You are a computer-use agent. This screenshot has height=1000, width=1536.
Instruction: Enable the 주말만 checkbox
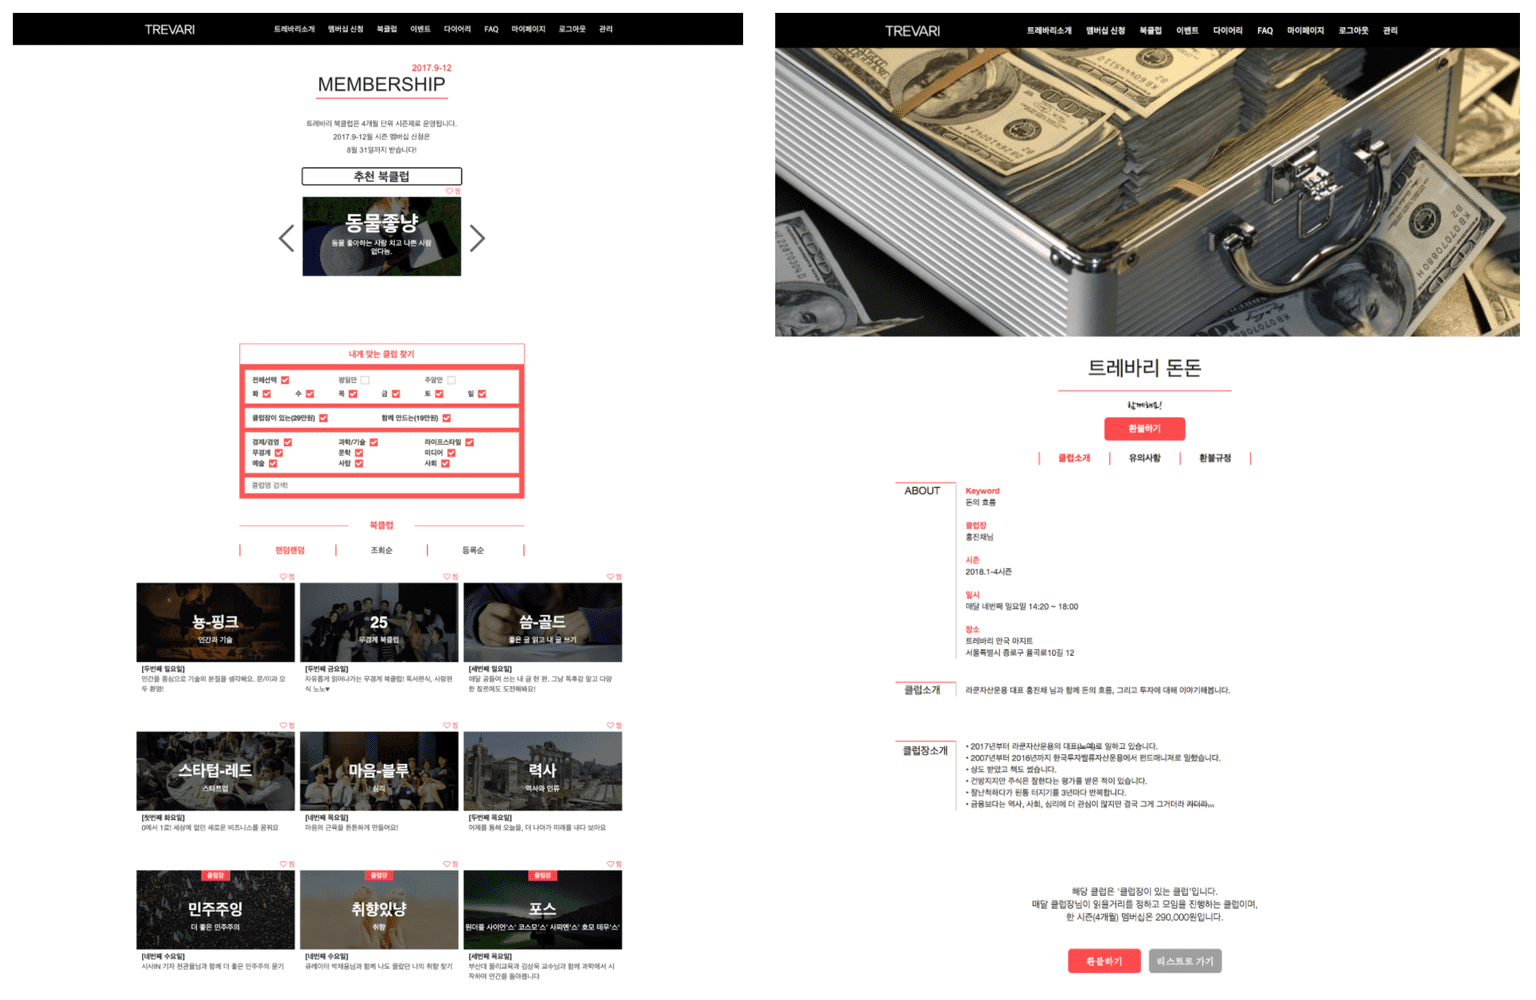pos(452,380)
